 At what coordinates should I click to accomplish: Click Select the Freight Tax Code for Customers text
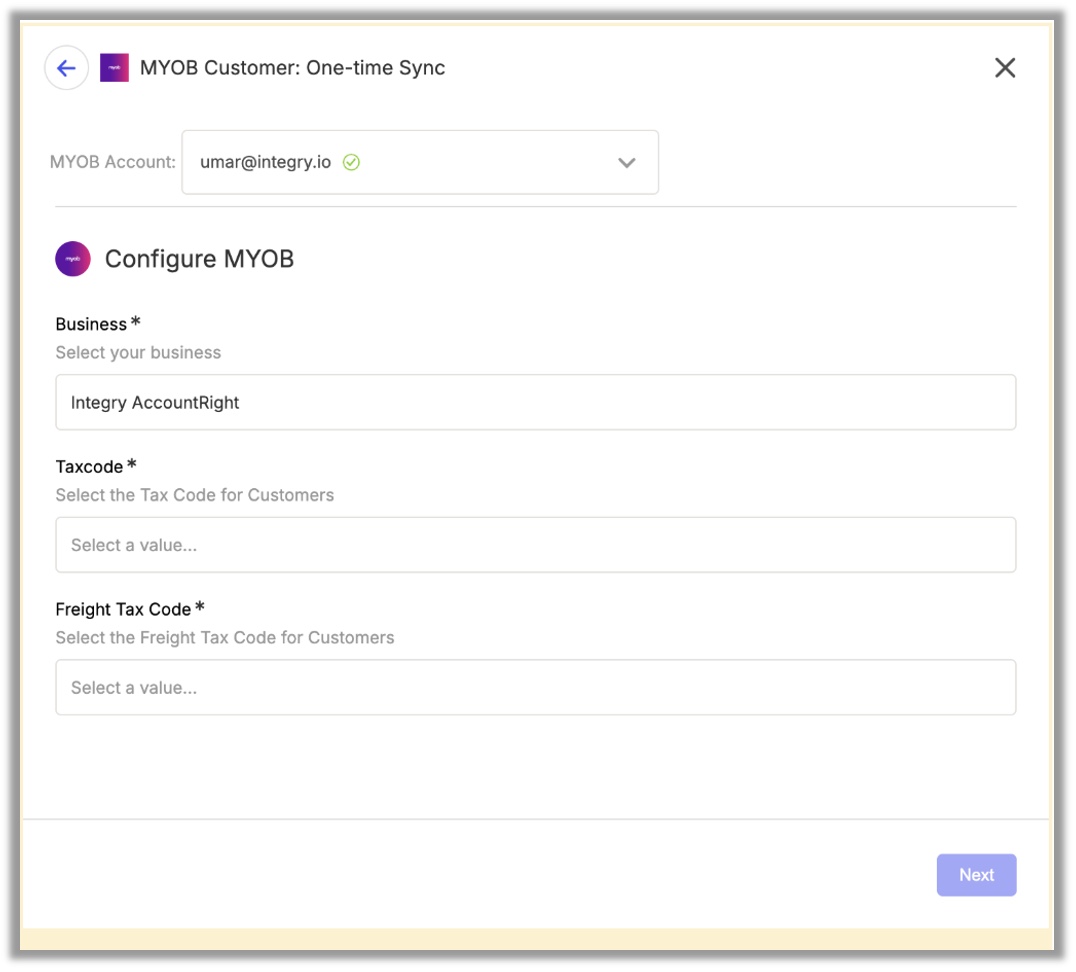pos(225,638)
